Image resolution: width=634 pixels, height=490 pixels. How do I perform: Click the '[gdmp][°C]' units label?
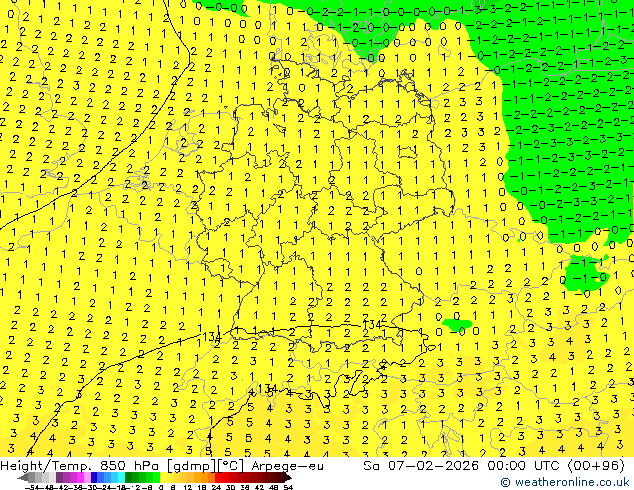[206, 466]
